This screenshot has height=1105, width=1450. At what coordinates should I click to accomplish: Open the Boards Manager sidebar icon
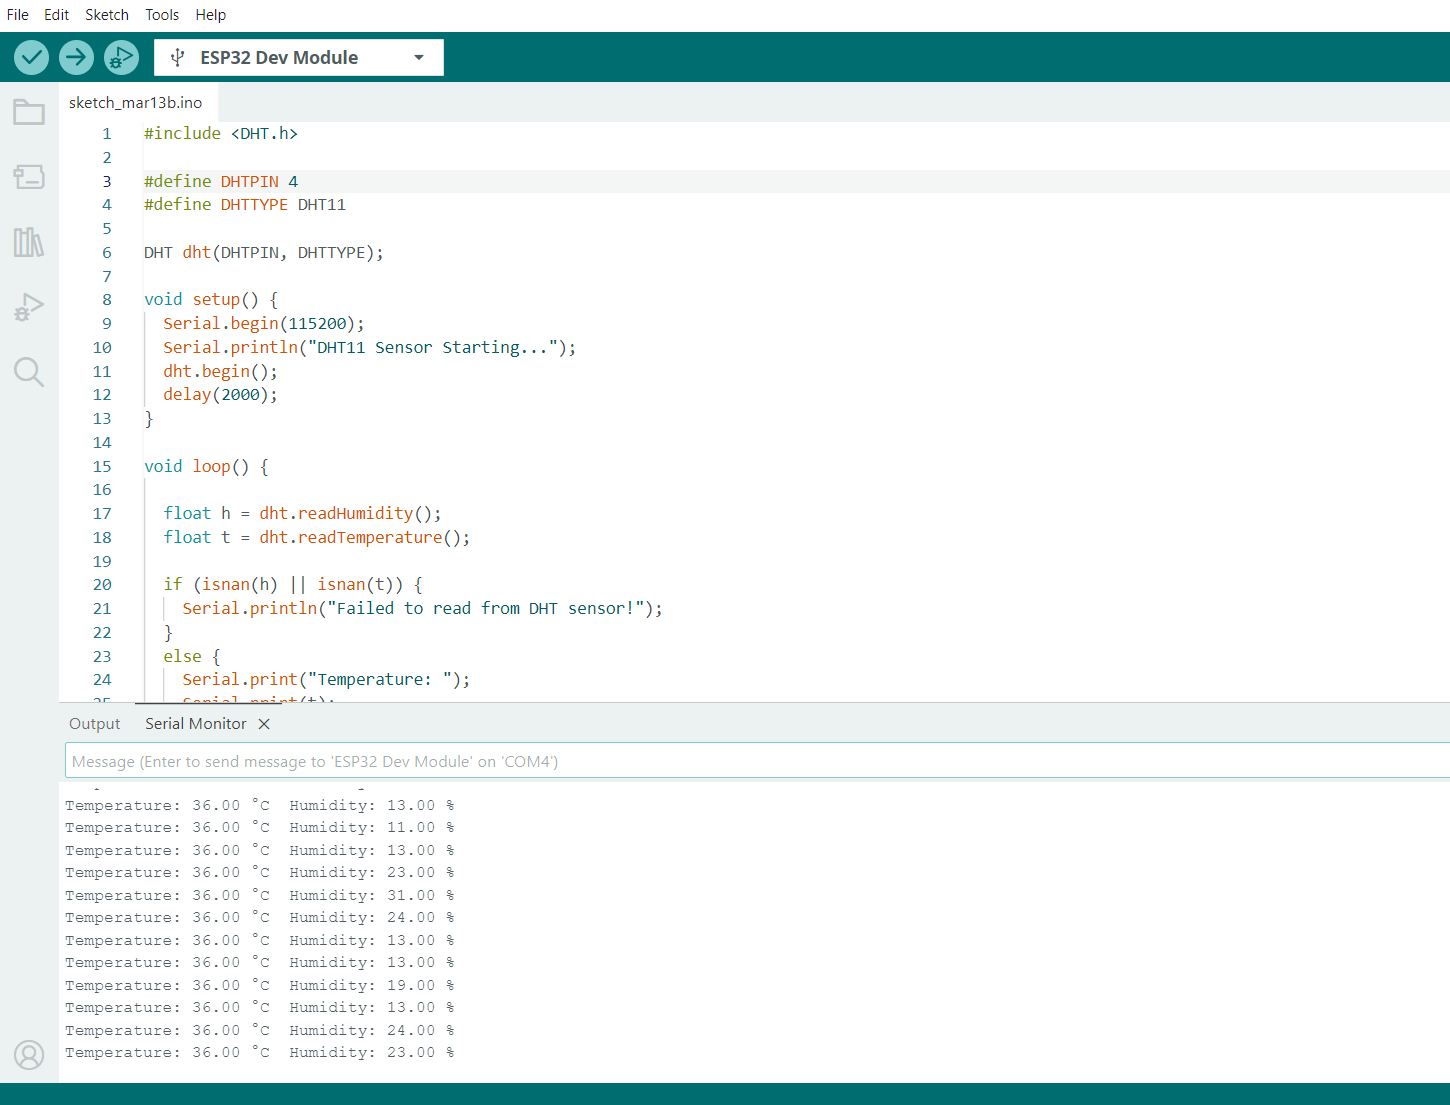29,177
